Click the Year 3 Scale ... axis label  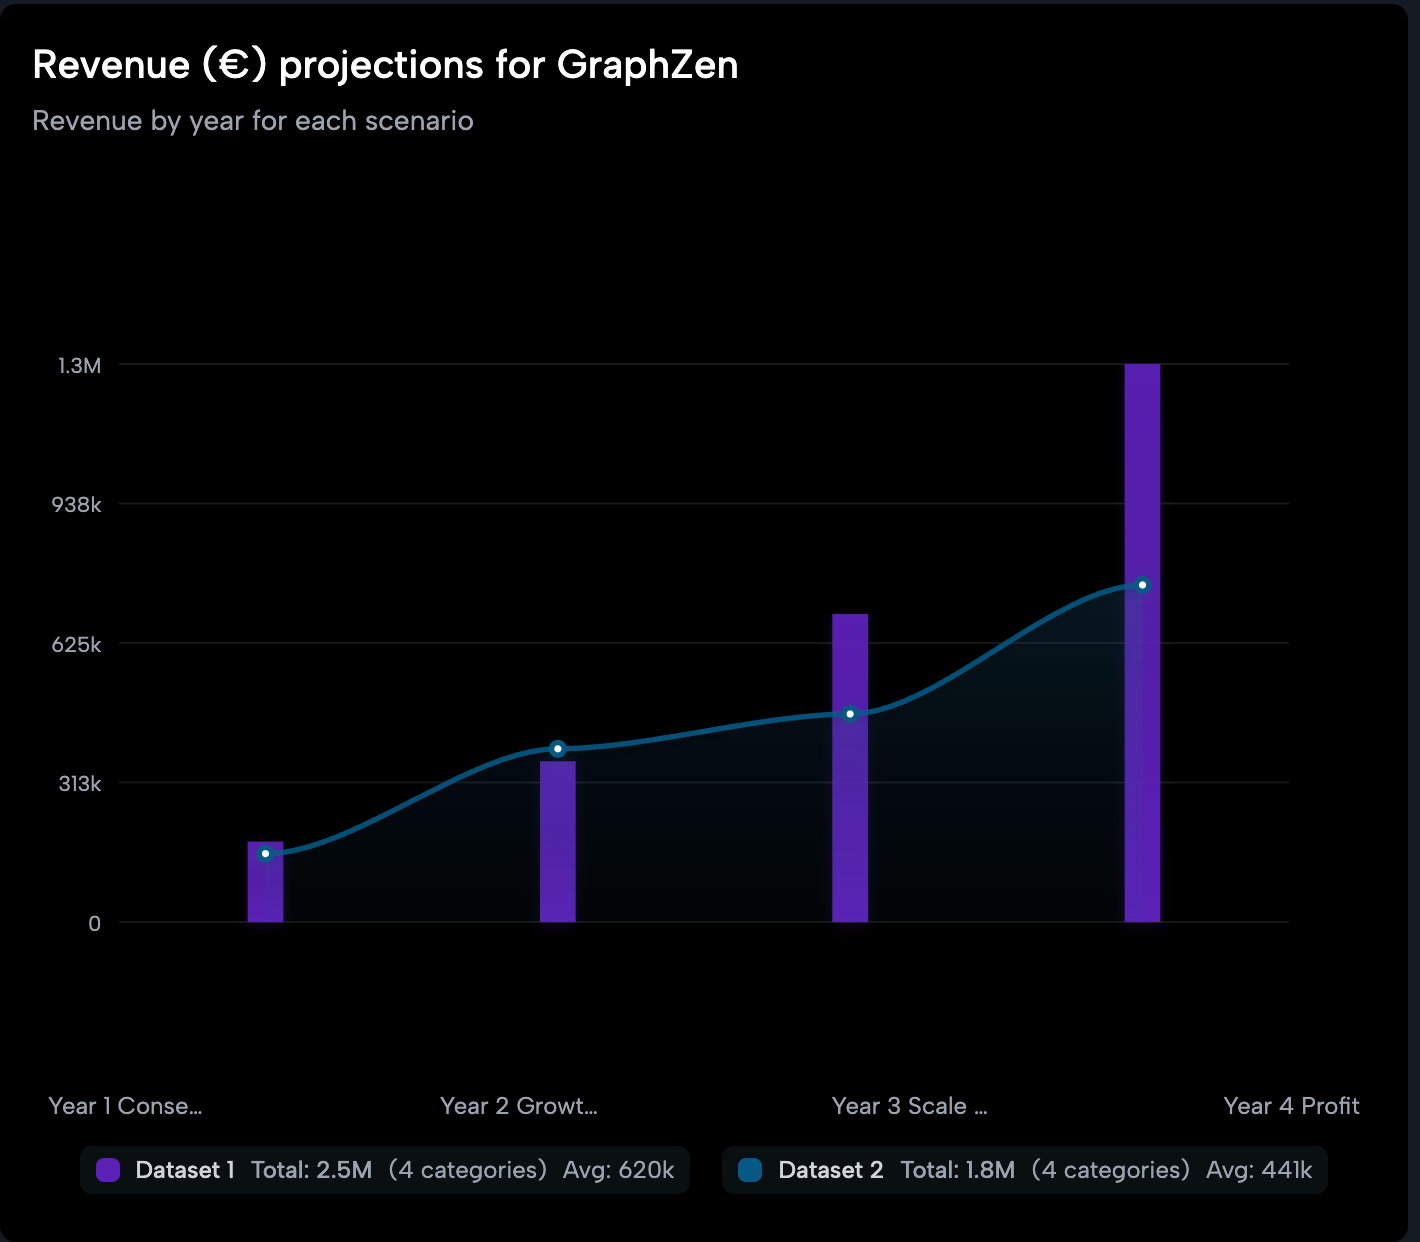pos(909,1106)
